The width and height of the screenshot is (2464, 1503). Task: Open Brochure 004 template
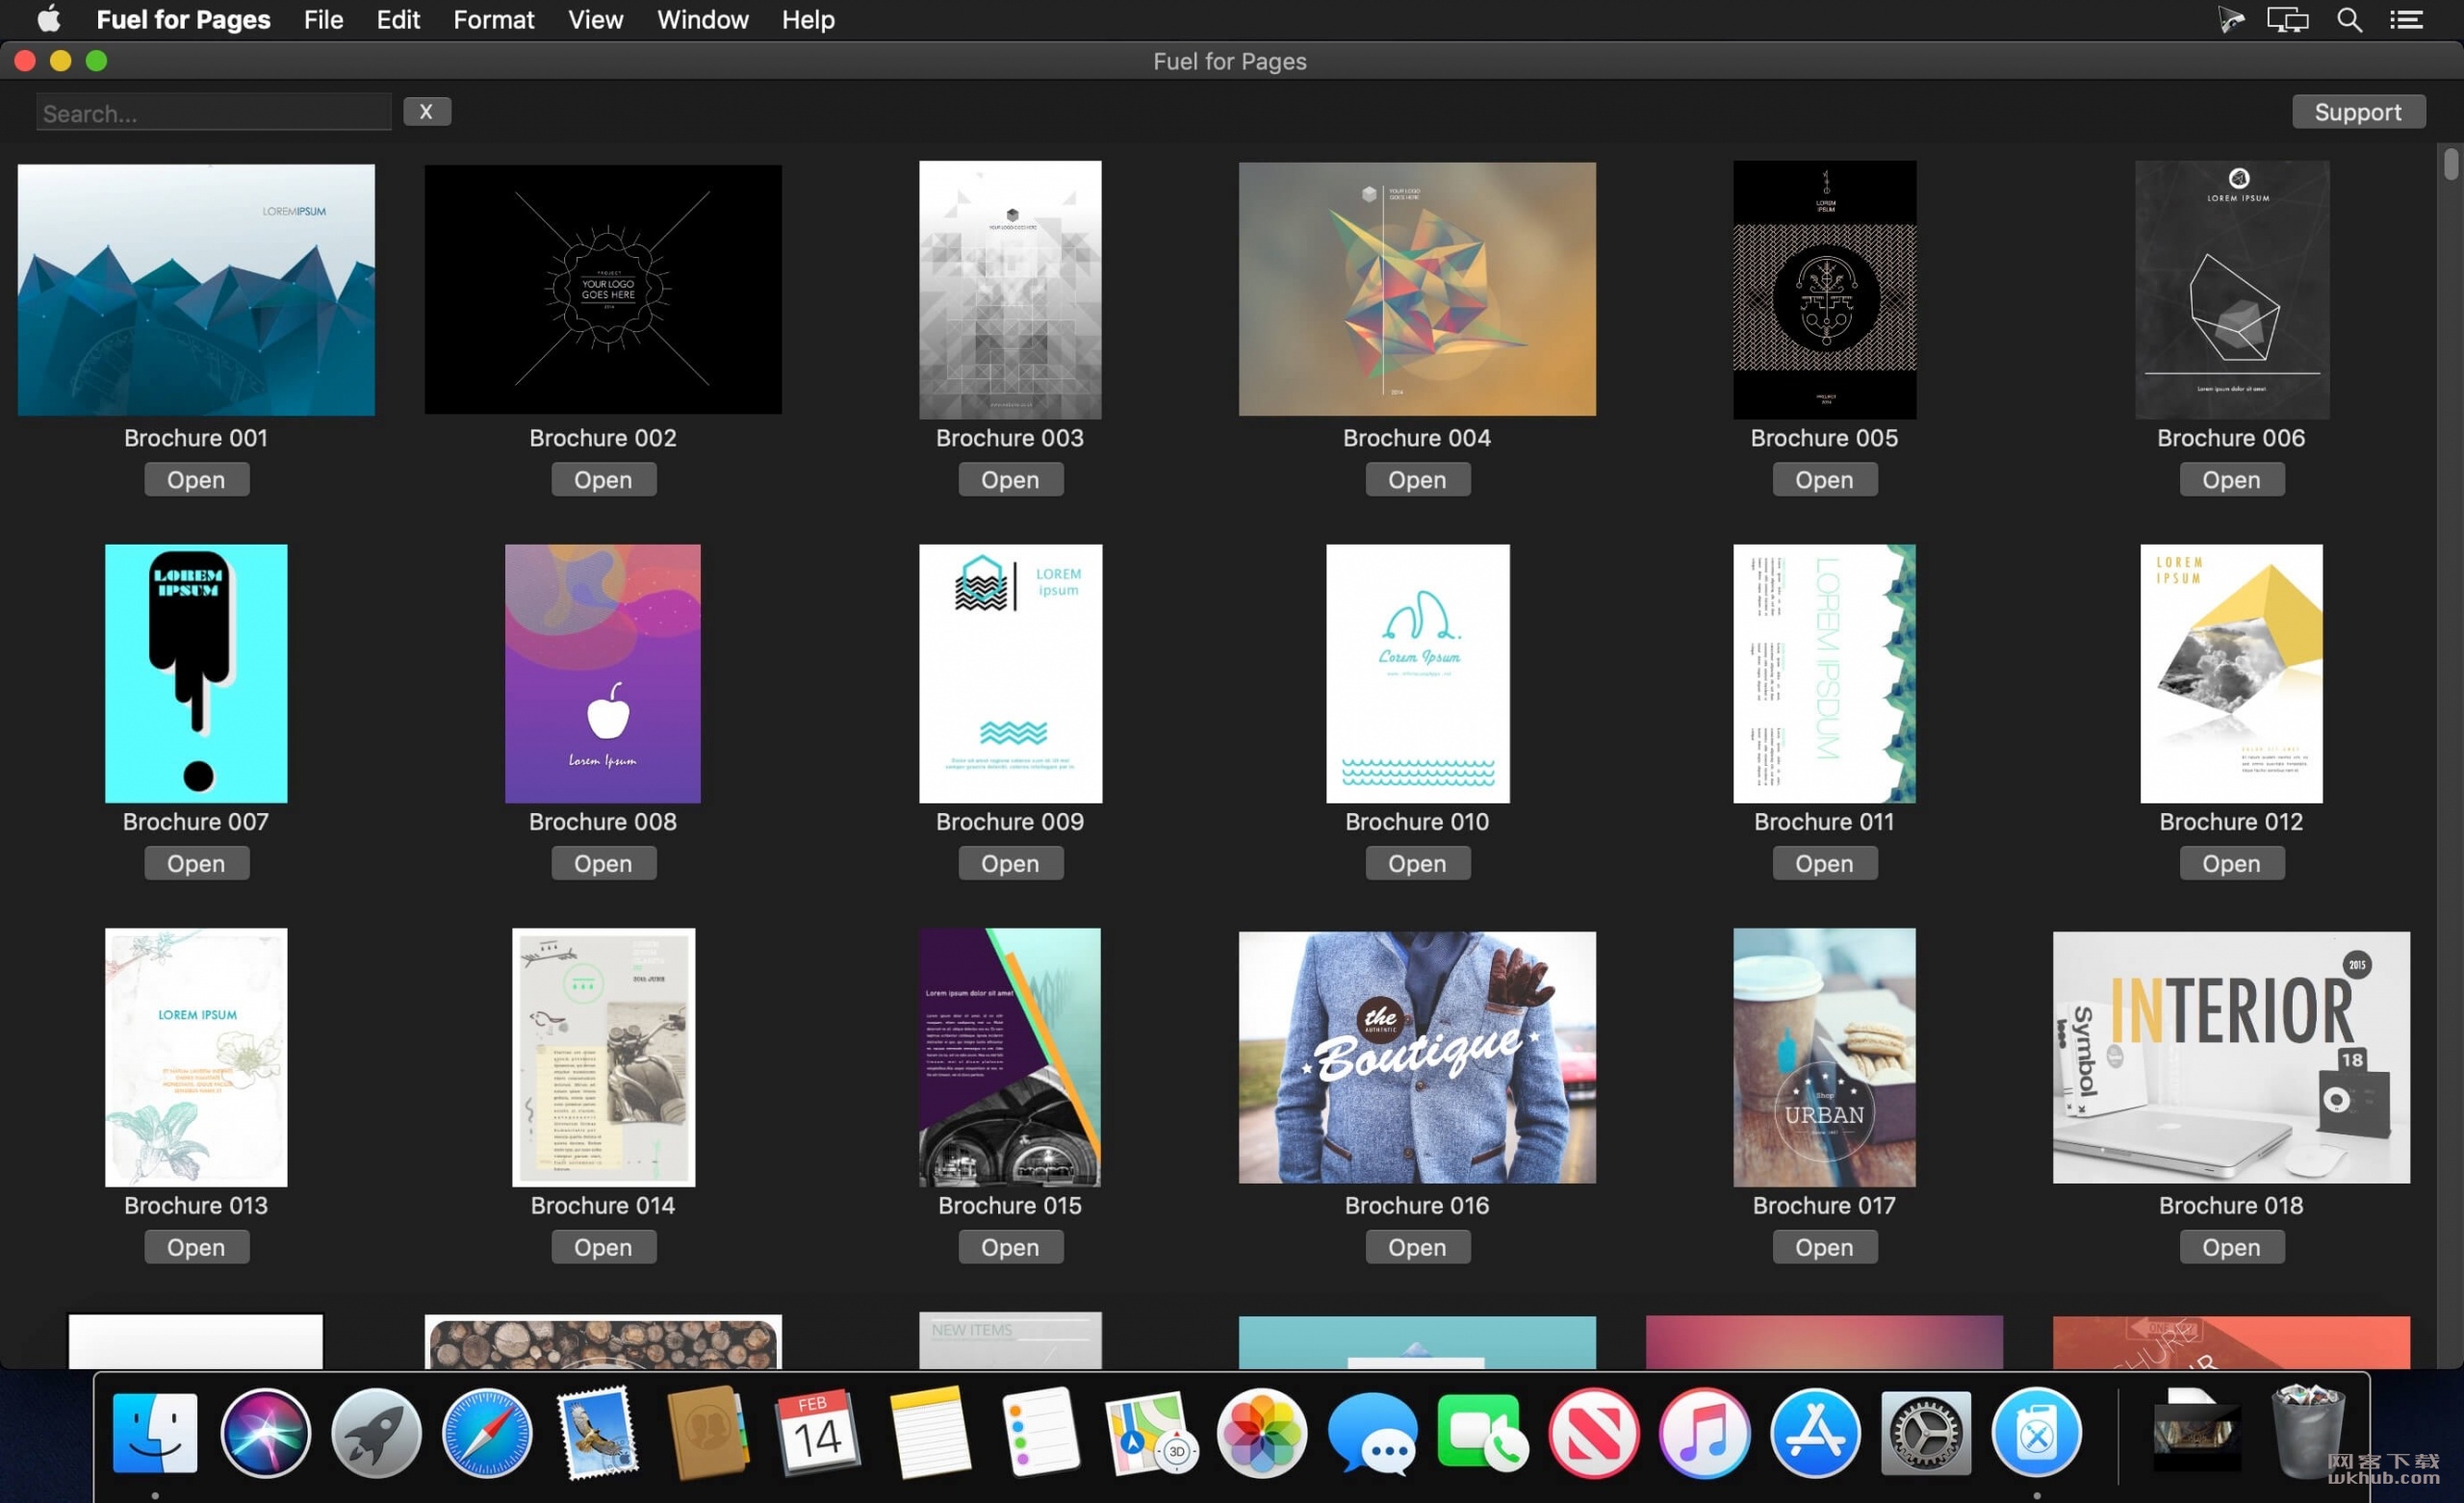tap(1417, 479)
